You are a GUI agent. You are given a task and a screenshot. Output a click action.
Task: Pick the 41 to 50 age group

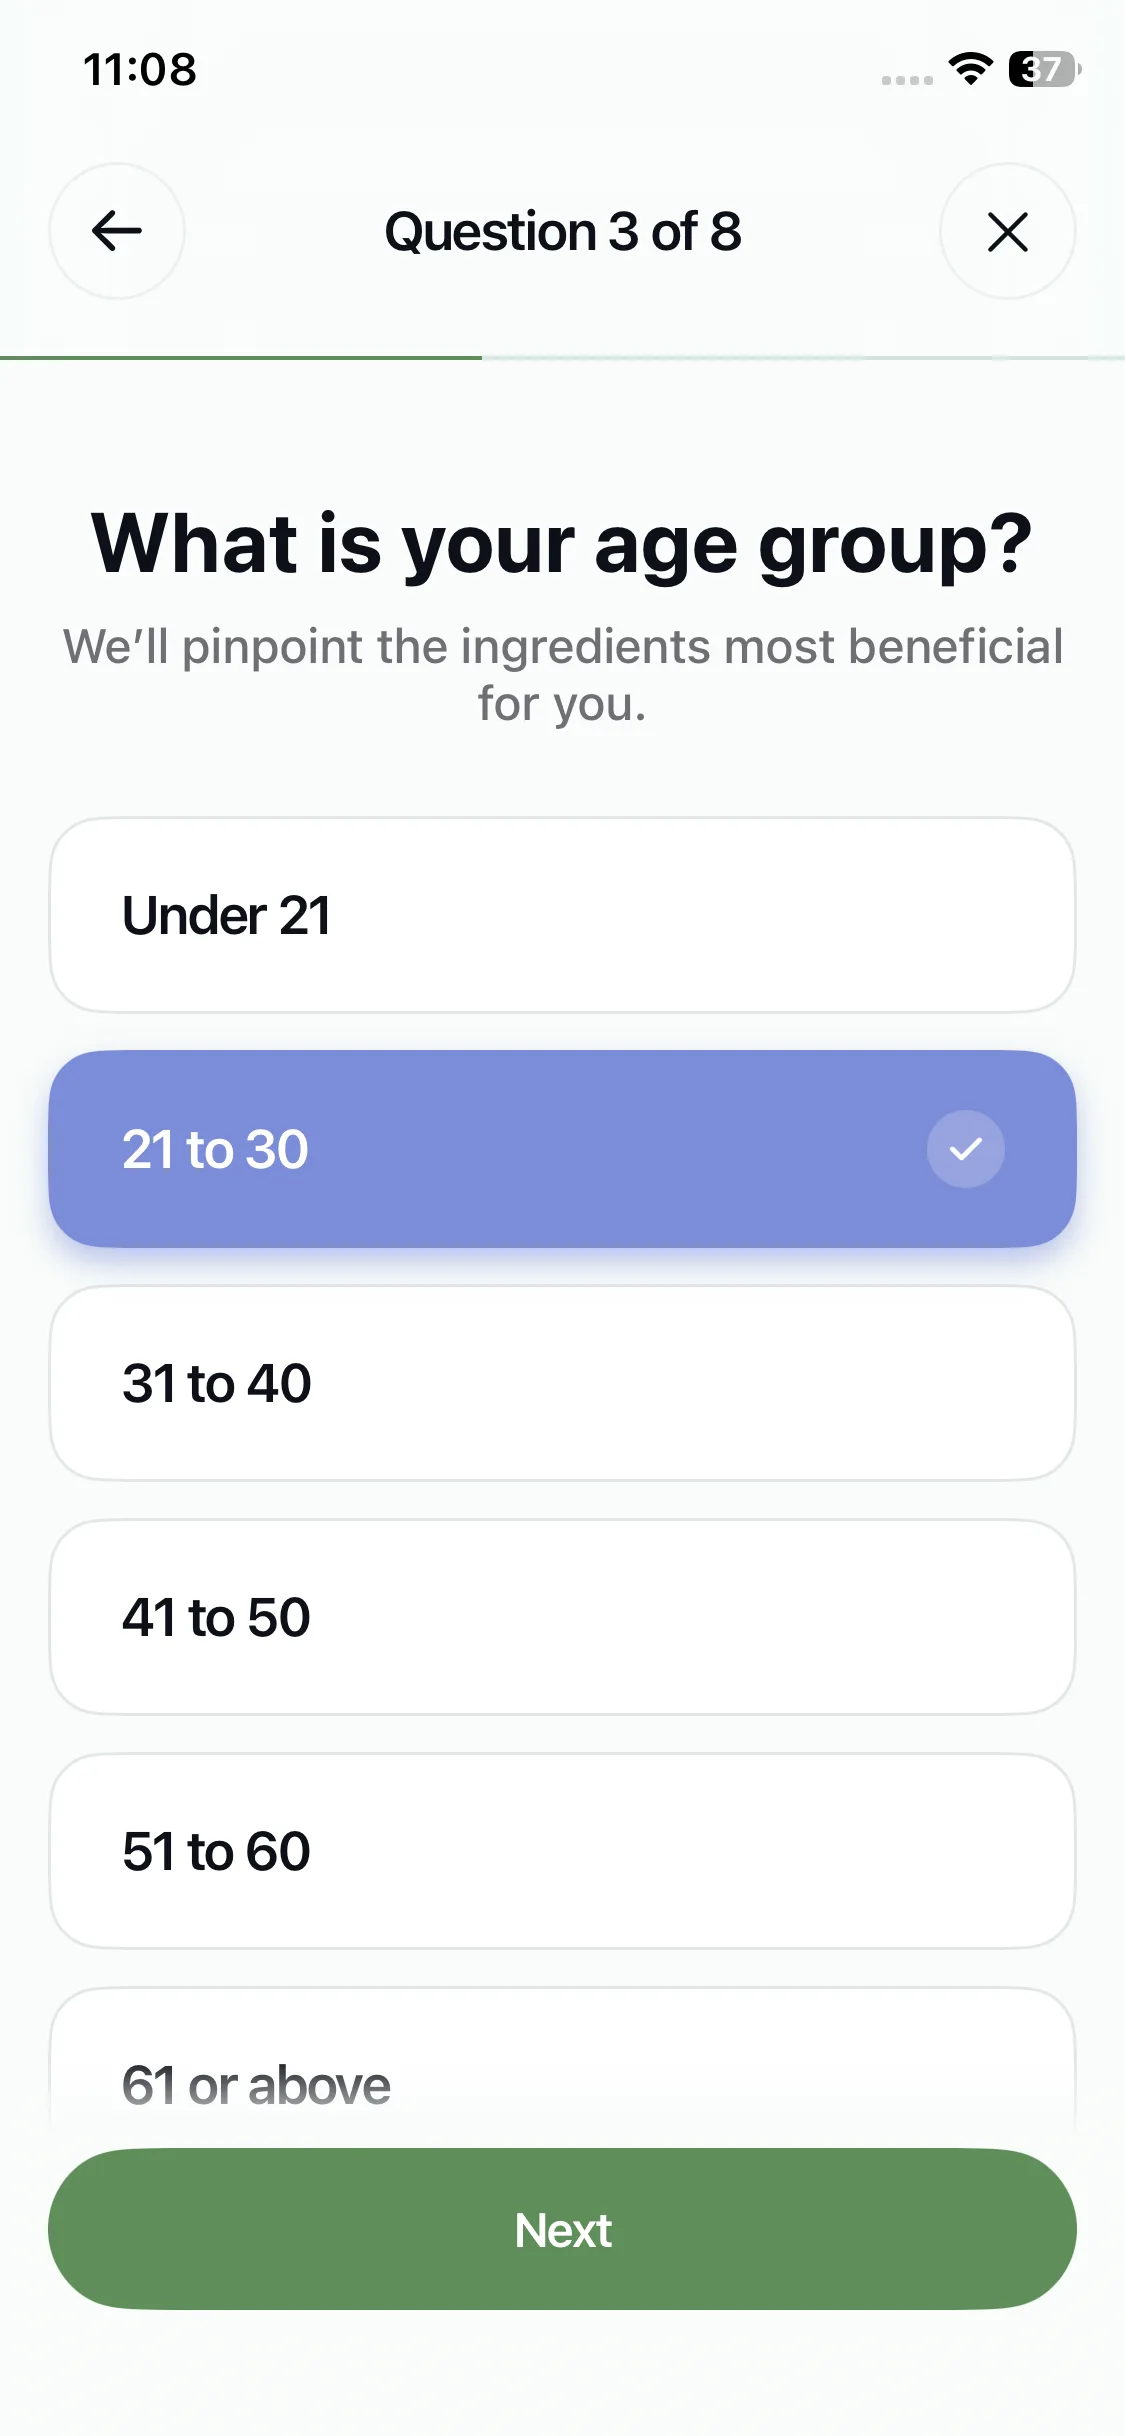point(562,1617)
